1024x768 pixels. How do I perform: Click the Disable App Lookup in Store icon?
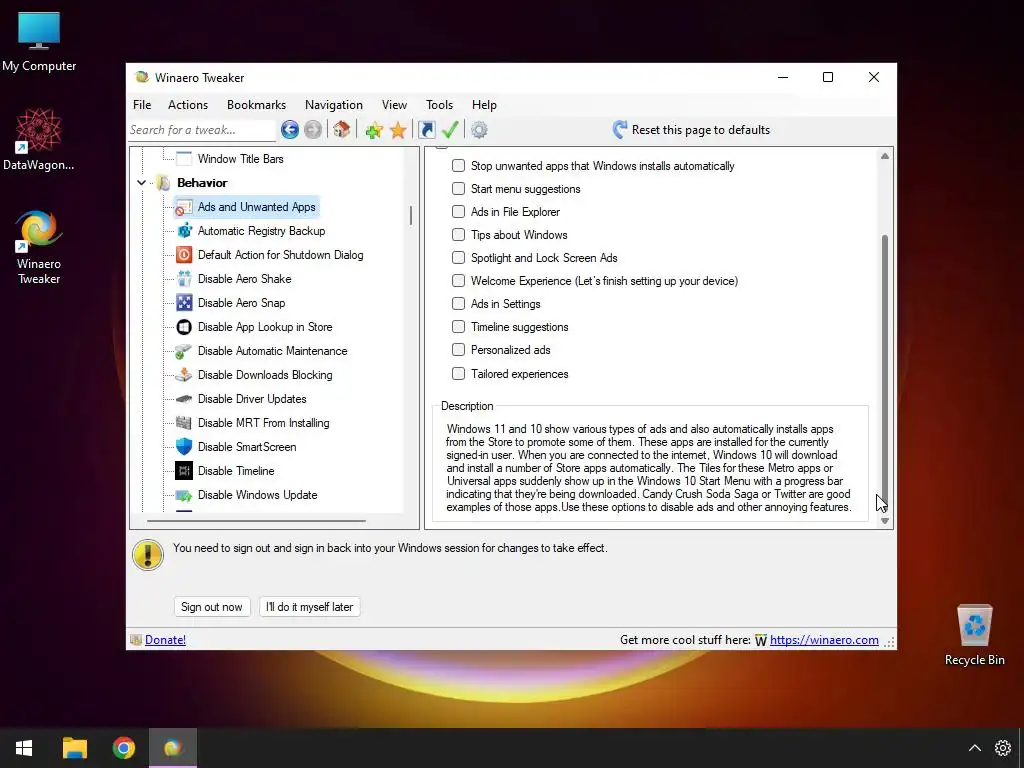pos(184,327)
